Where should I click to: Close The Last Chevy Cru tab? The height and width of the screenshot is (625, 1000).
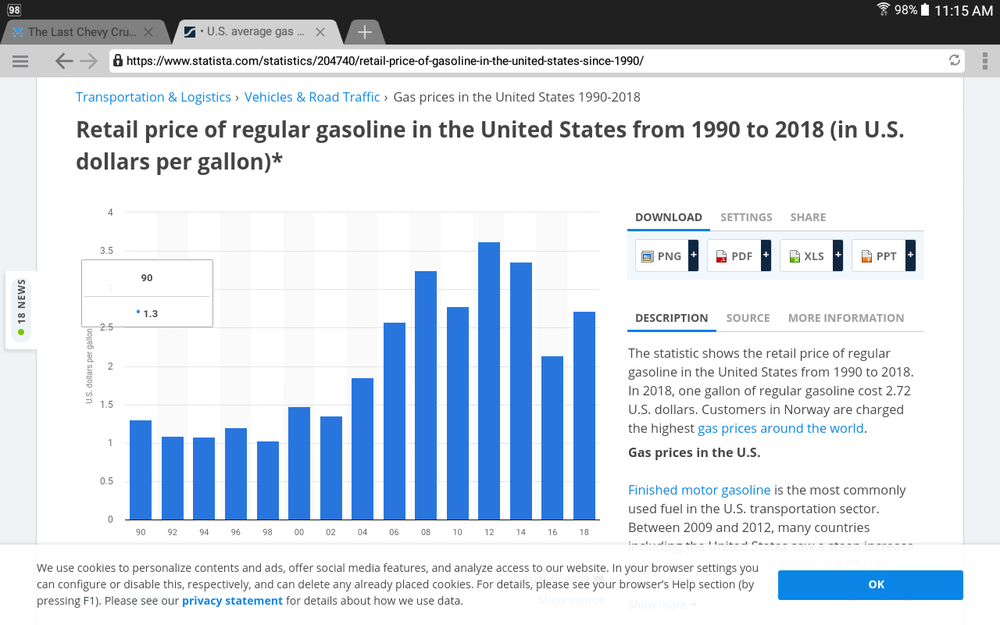click(x=149, y=32)
